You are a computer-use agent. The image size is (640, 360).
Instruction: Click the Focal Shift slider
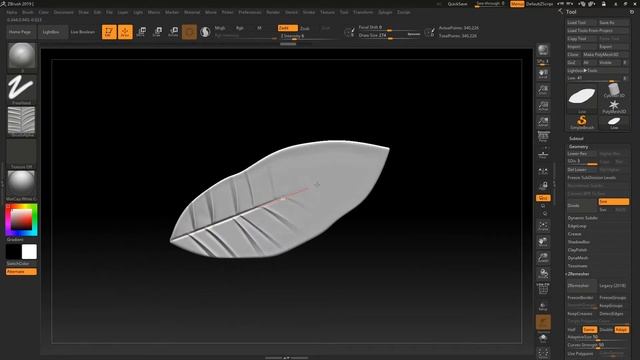(x=389, y=28)
